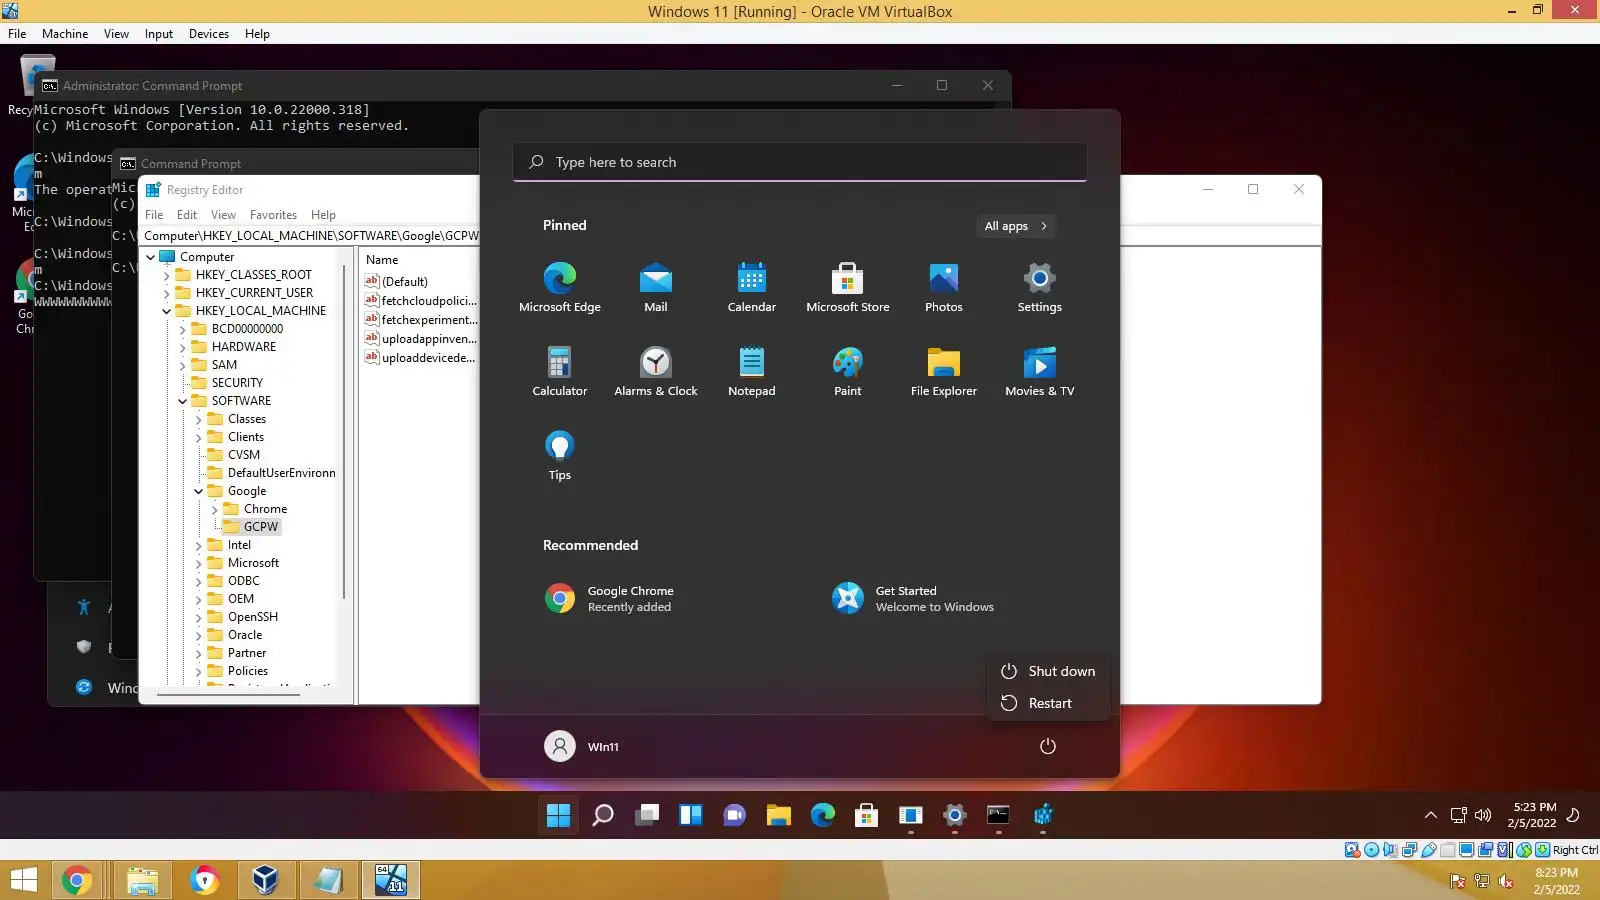
Task: Open the Get Started recommendation
Action: [914, 599]
